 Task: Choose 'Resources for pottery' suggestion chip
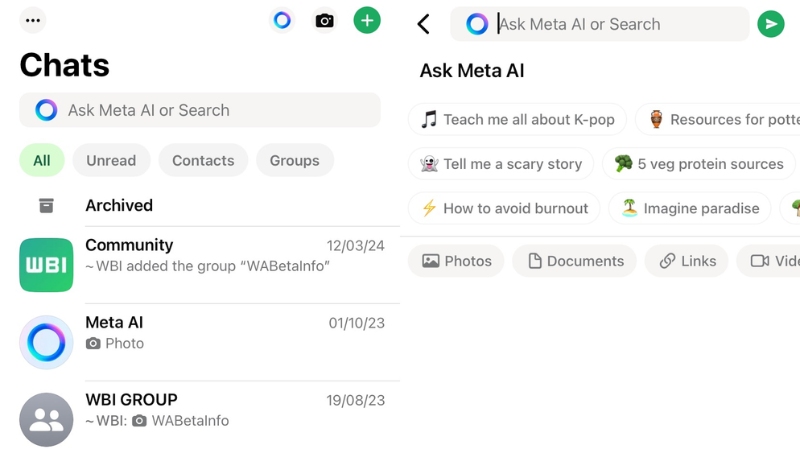point(718,119)
